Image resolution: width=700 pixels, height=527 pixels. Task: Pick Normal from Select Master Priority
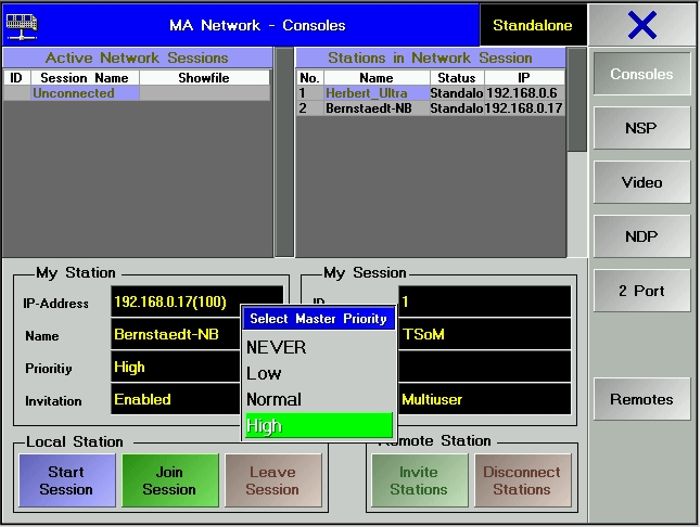318,399
